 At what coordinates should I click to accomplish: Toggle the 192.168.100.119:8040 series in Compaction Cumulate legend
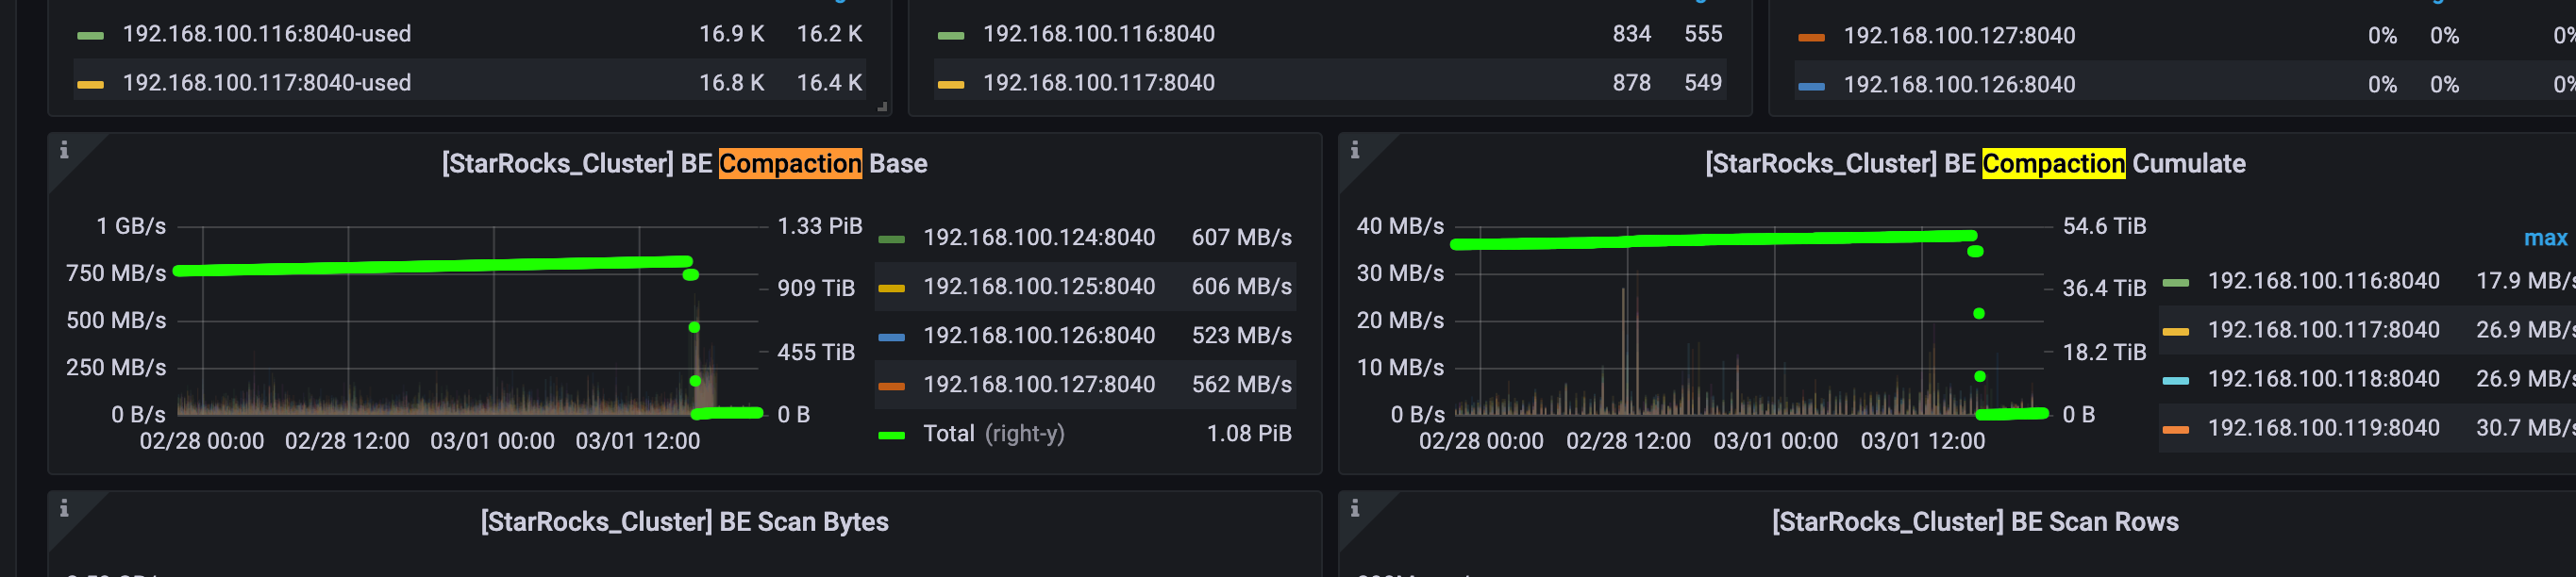pyautogui.click(x=2323, y=428)
